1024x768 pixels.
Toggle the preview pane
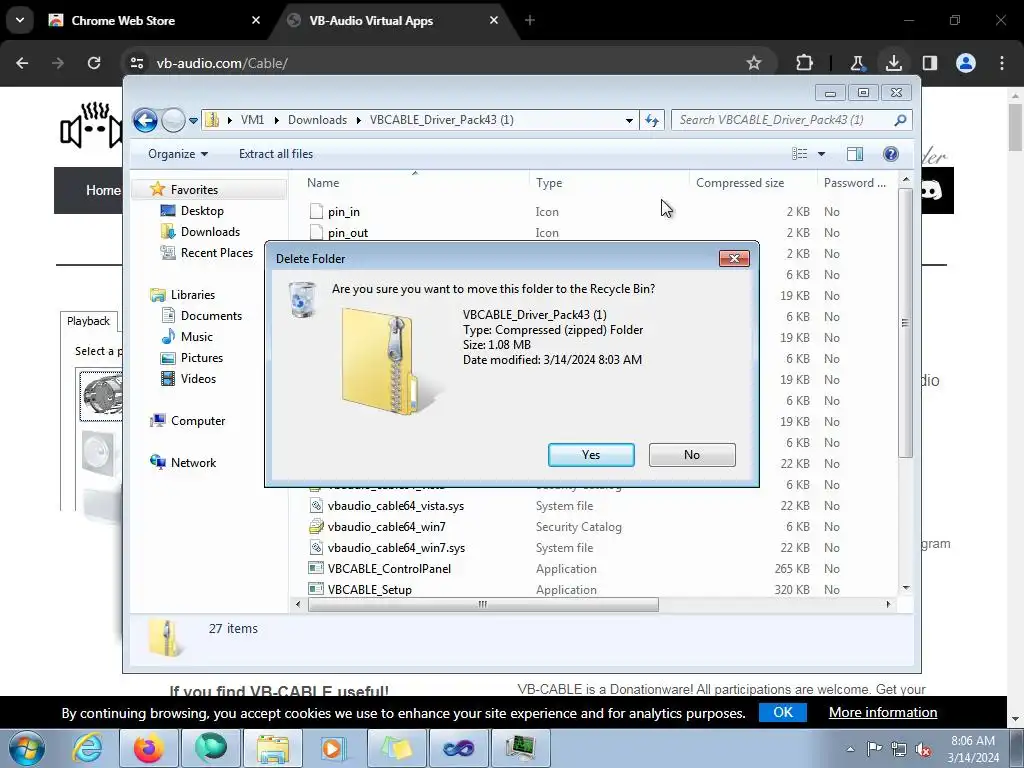click(x=855, y=154)
